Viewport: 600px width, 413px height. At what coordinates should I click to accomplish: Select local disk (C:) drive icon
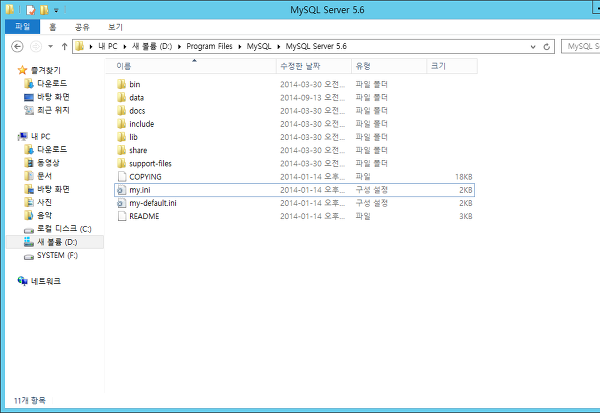[x=29, y=230]
